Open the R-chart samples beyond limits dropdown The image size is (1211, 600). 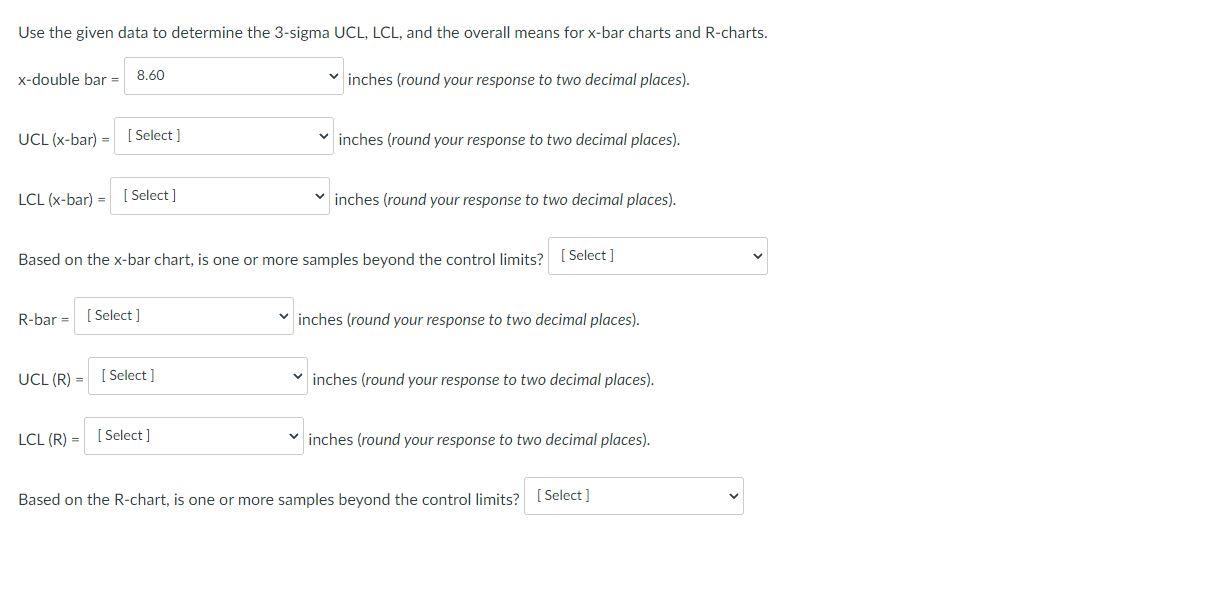click(632, 495)
